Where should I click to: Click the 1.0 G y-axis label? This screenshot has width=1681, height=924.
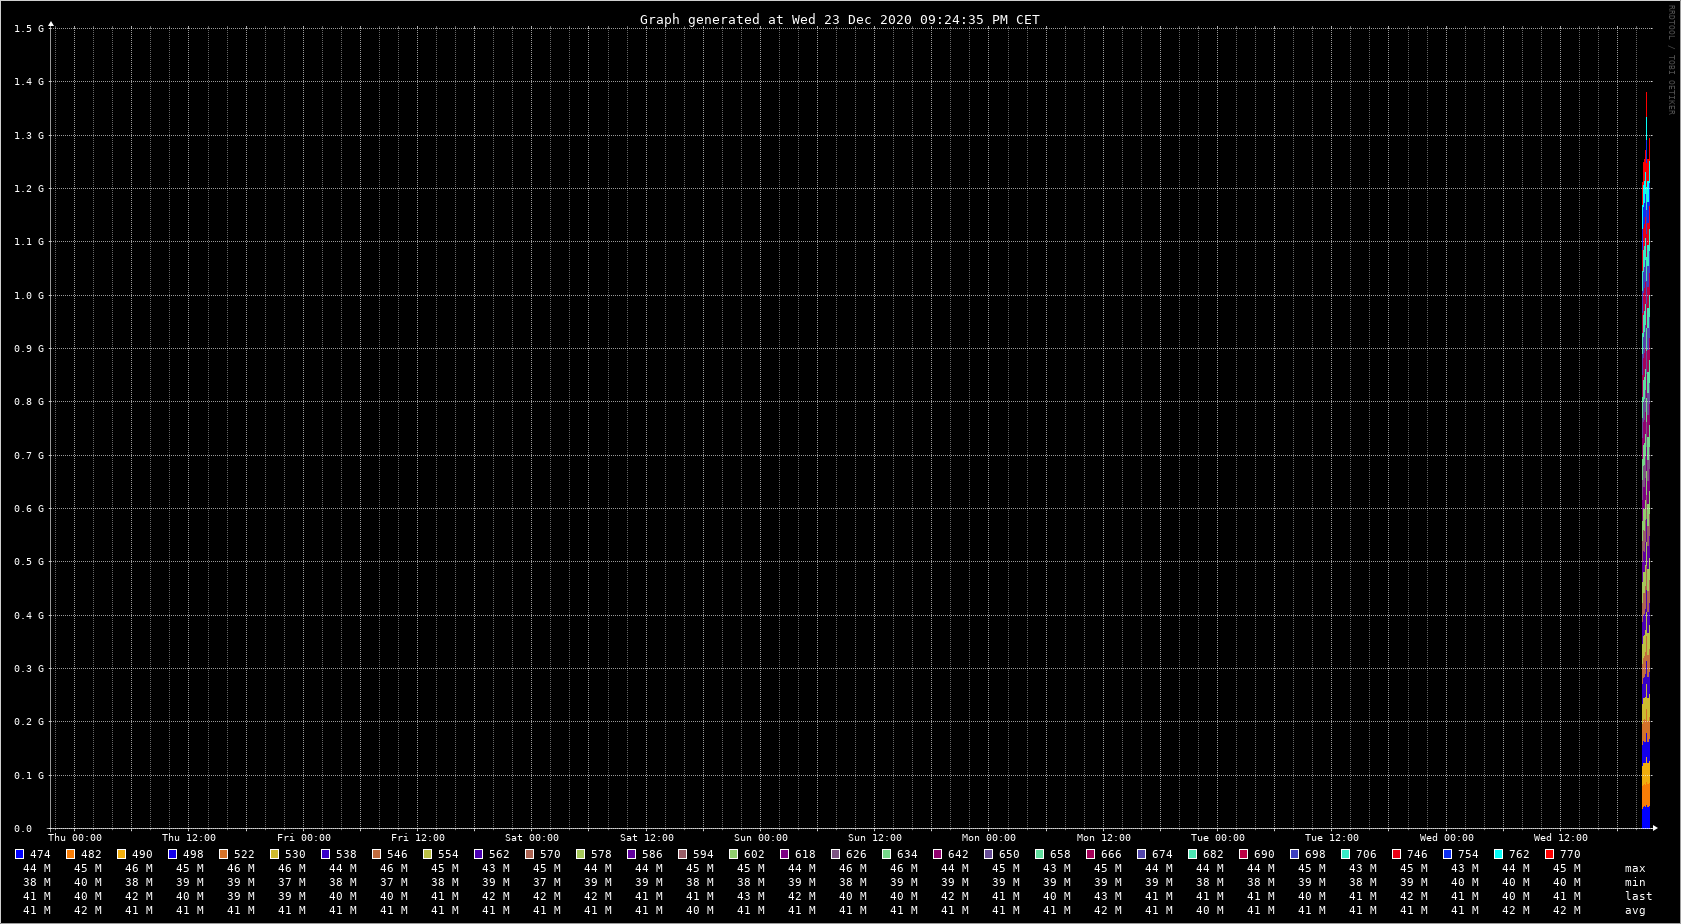[28, 295]
